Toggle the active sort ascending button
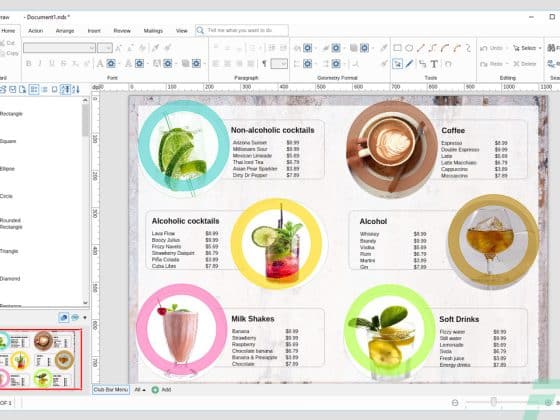Screen dimensions: 560x420 [x=65, y=89]
